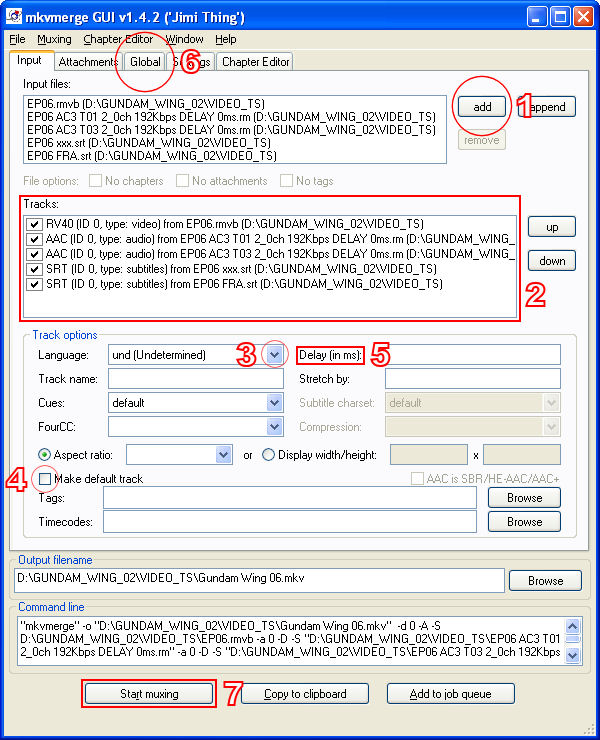Click the remove button
600x740 pixels.
[x=482, y=140]
